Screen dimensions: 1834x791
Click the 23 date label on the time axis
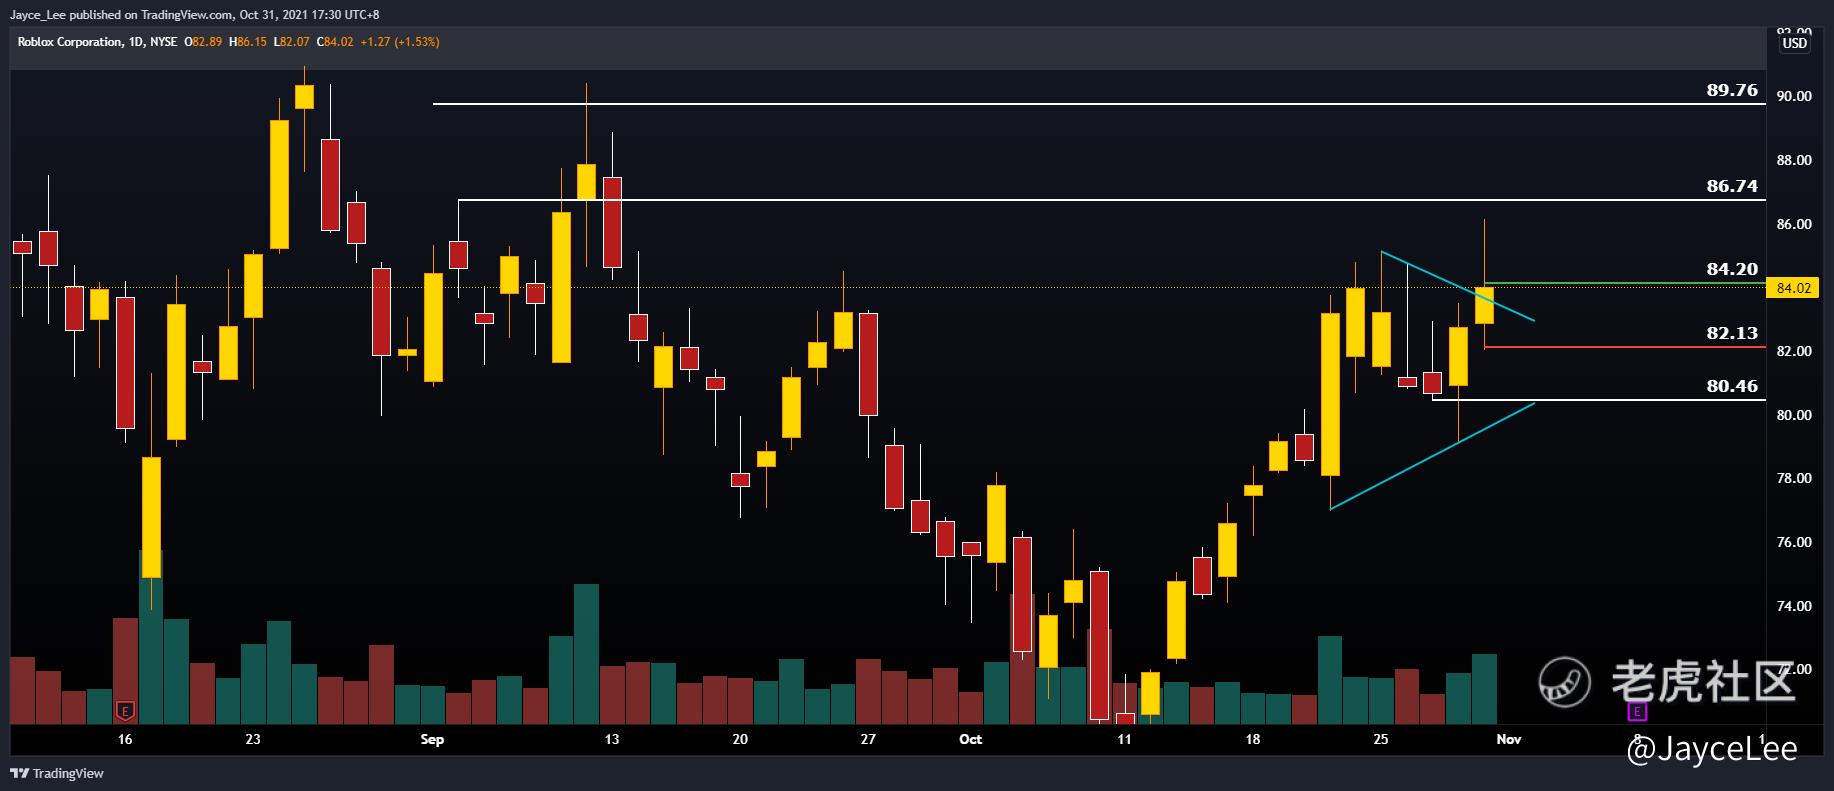point(252,739)
